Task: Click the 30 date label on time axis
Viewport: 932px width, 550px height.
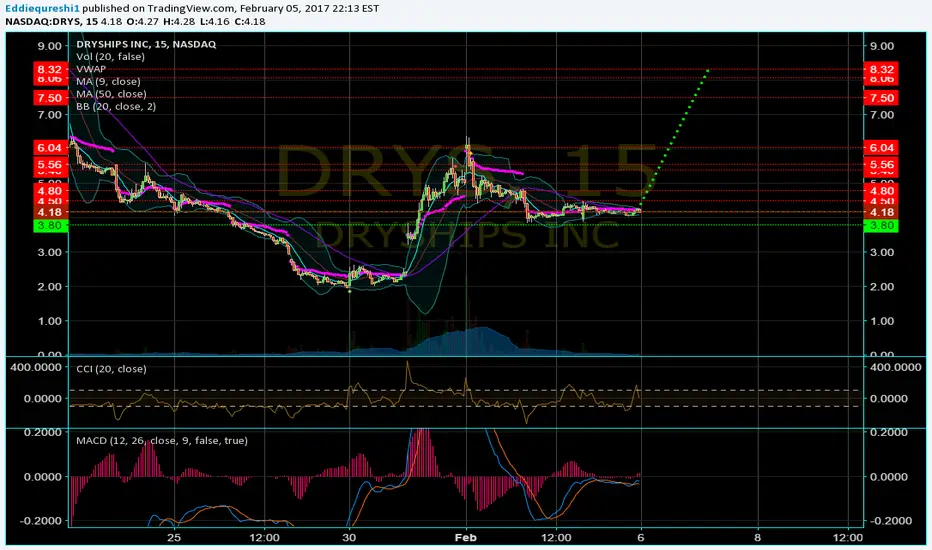Action: (x=349, y=538)
